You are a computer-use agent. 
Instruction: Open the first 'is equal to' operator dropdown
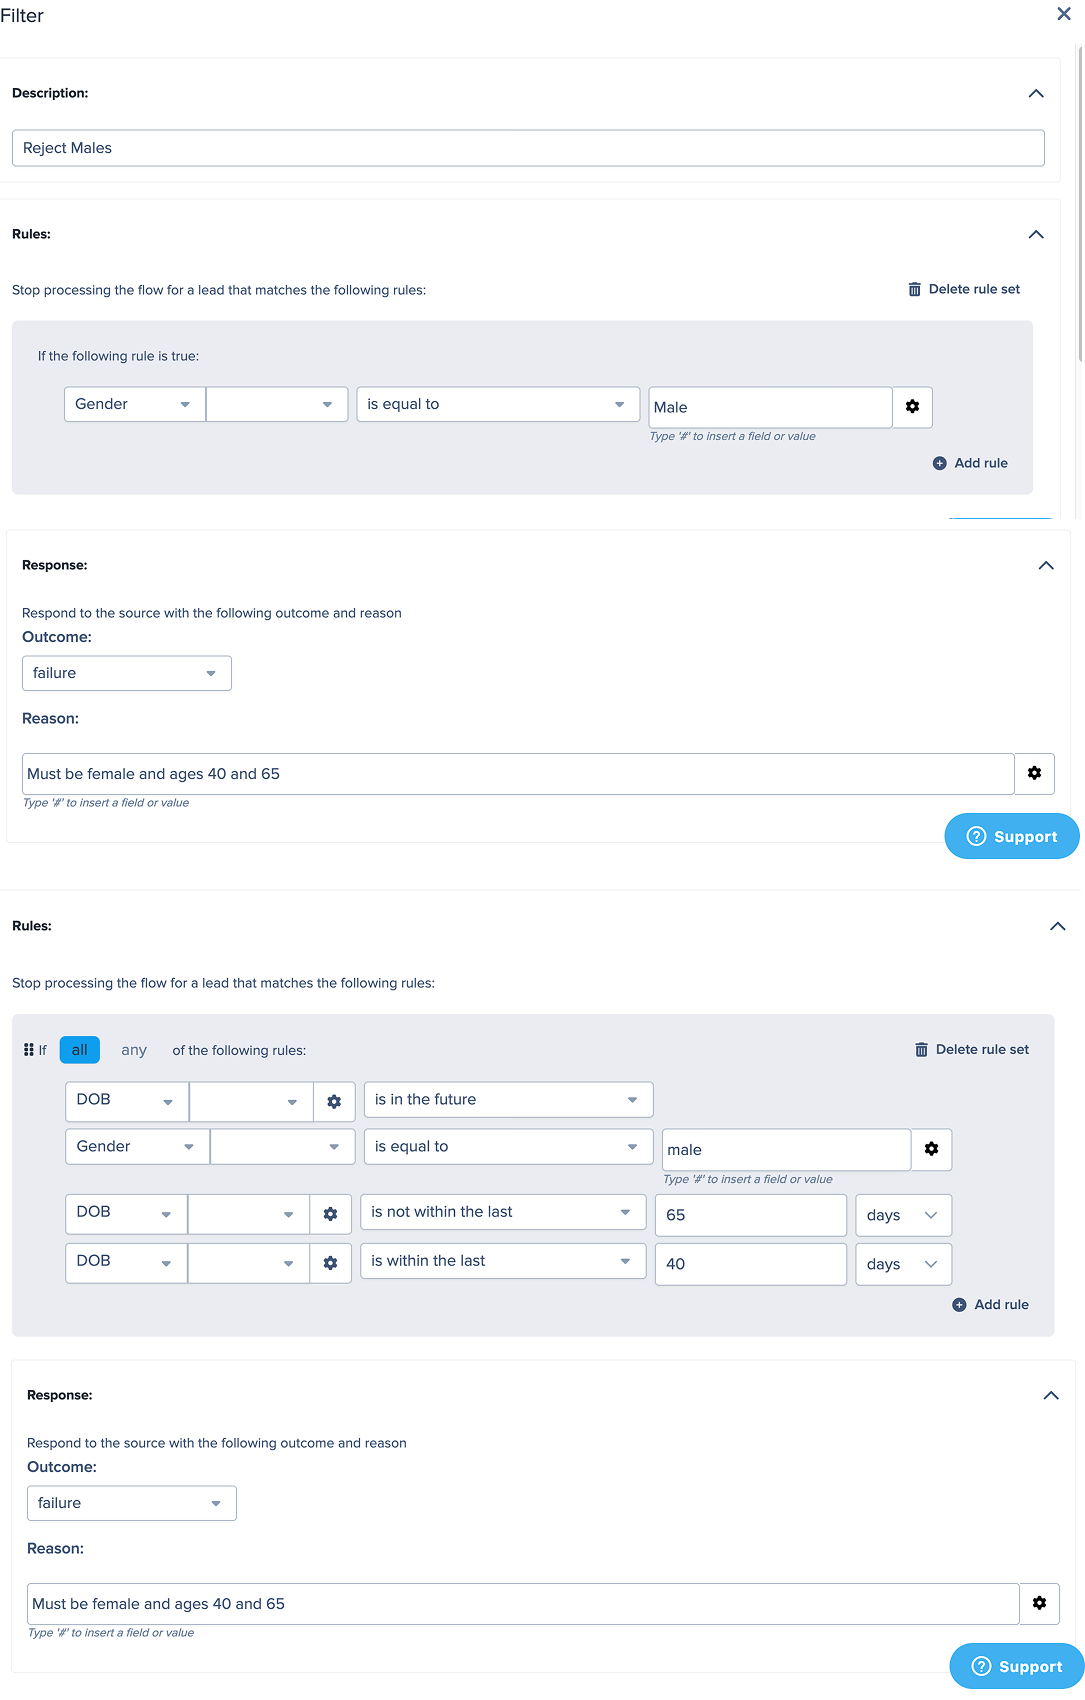[498, 404]
